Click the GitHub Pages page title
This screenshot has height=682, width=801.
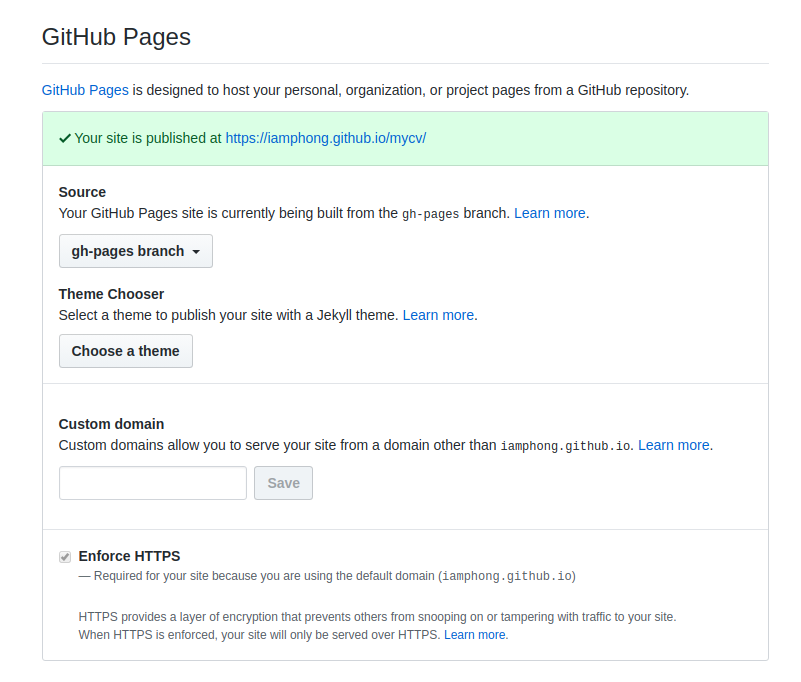tap(116, 37)
